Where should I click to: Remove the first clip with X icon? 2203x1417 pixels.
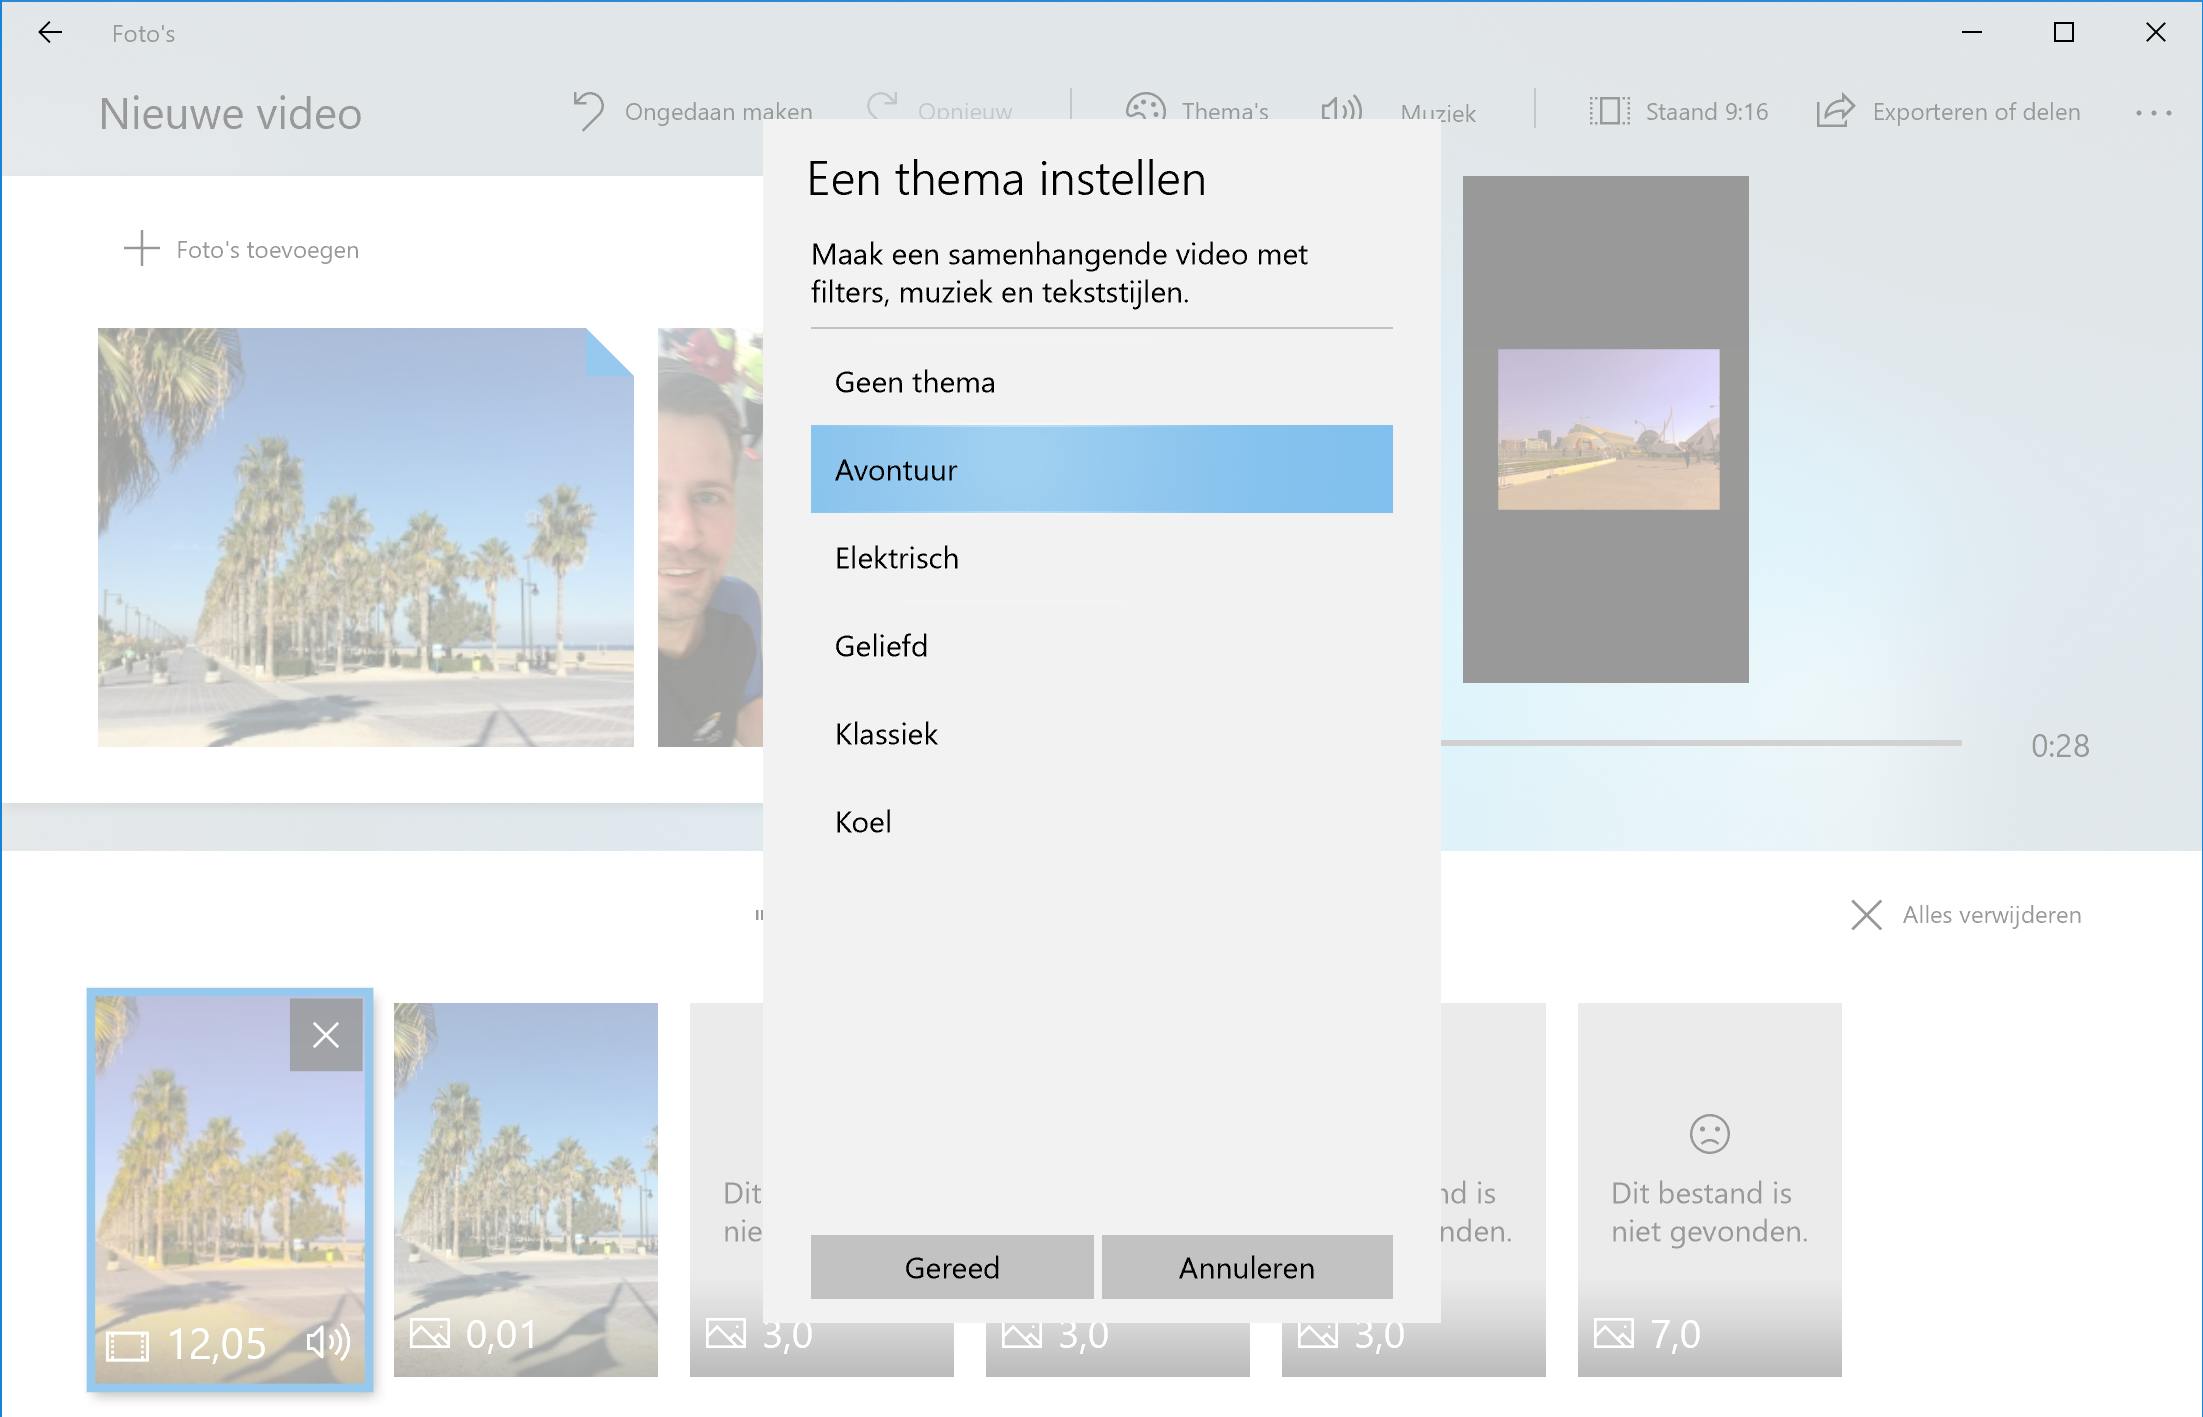(326, 1035)
